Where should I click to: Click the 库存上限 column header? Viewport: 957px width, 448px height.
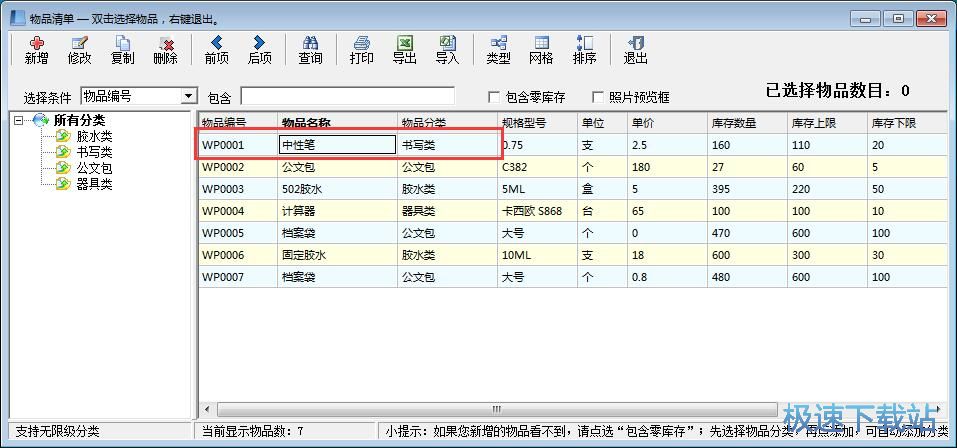pyautogui.click(x=828, y=122)
